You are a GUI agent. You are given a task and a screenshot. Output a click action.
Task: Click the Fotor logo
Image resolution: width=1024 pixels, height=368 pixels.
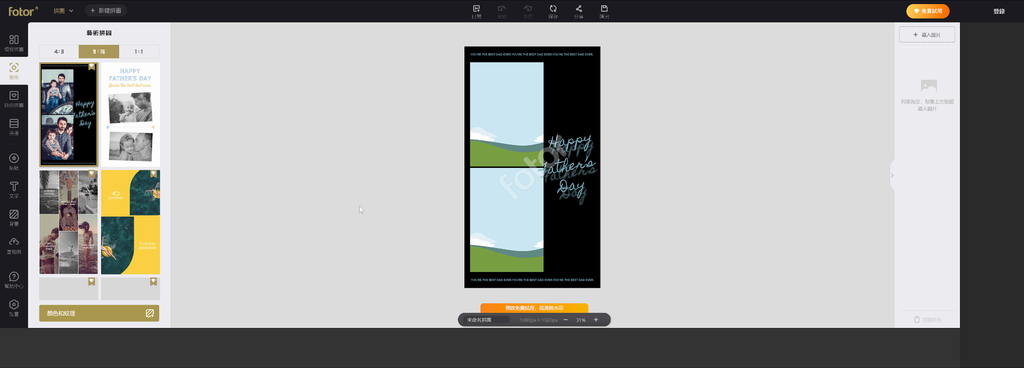(23, 10)
